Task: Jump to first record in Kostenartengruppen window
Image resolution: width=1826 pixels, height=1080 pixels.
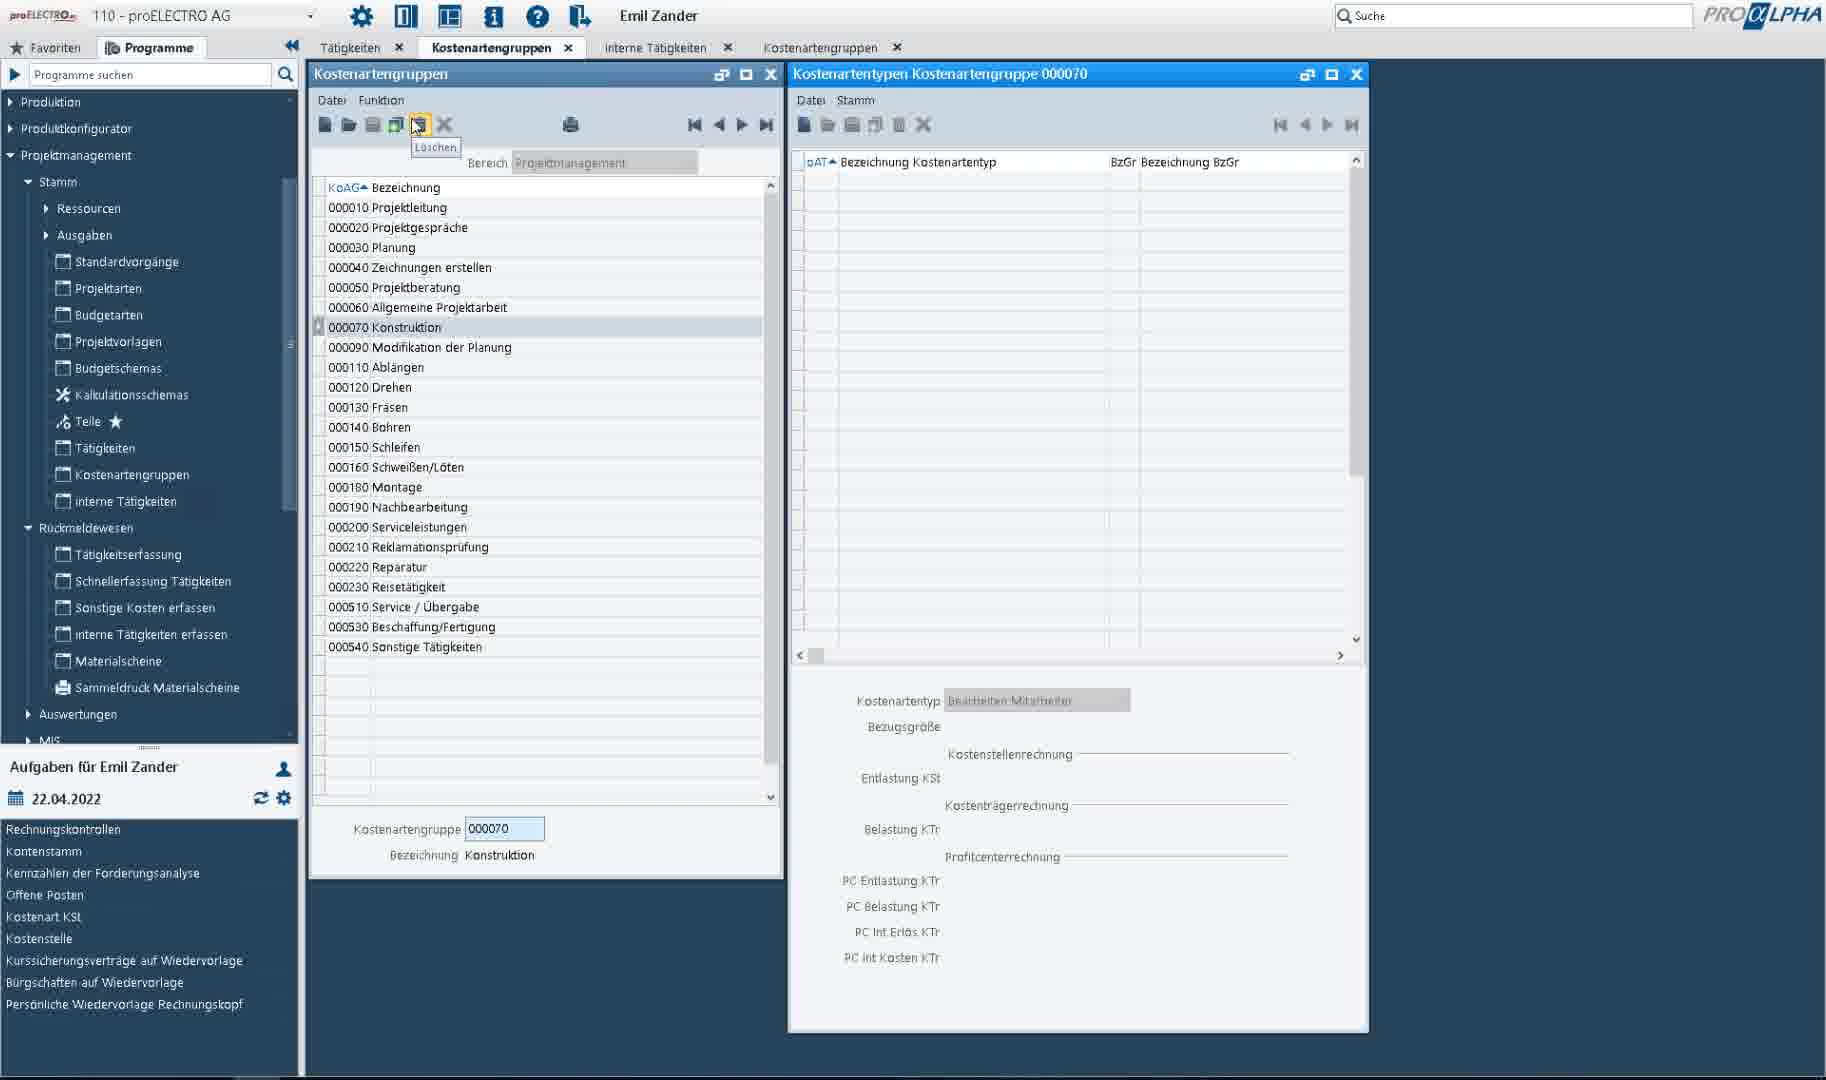Action: (x=695, y=125)
